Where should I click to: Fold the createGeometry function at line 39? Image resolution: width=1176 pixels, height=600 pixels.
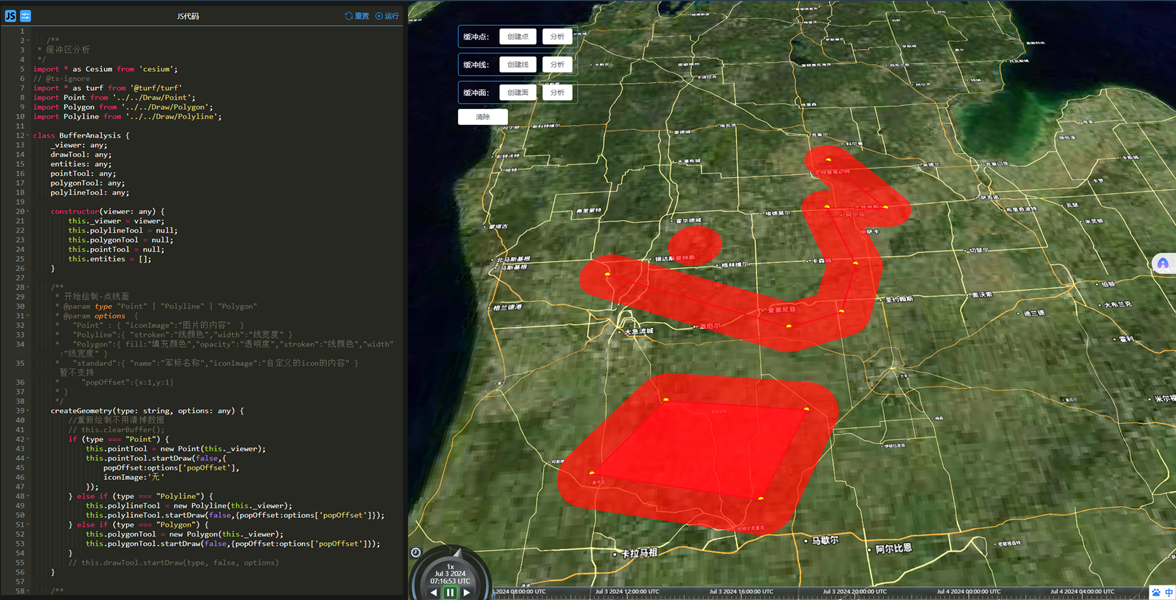pos(28,411)
